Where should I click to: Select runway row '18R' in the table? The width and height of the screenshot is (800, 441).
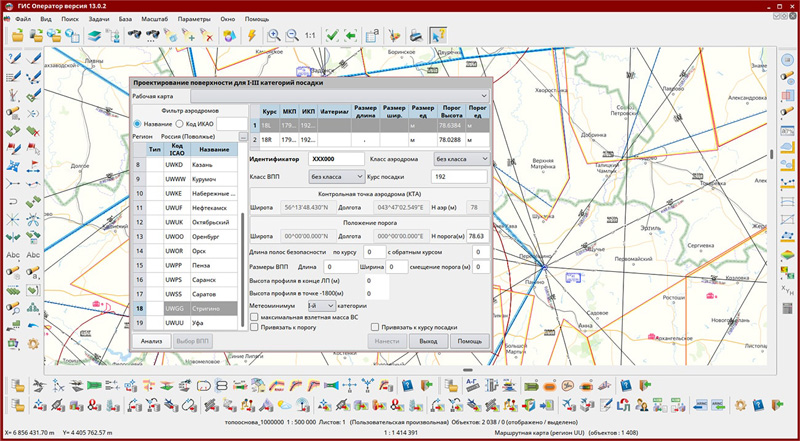(369, 139)
